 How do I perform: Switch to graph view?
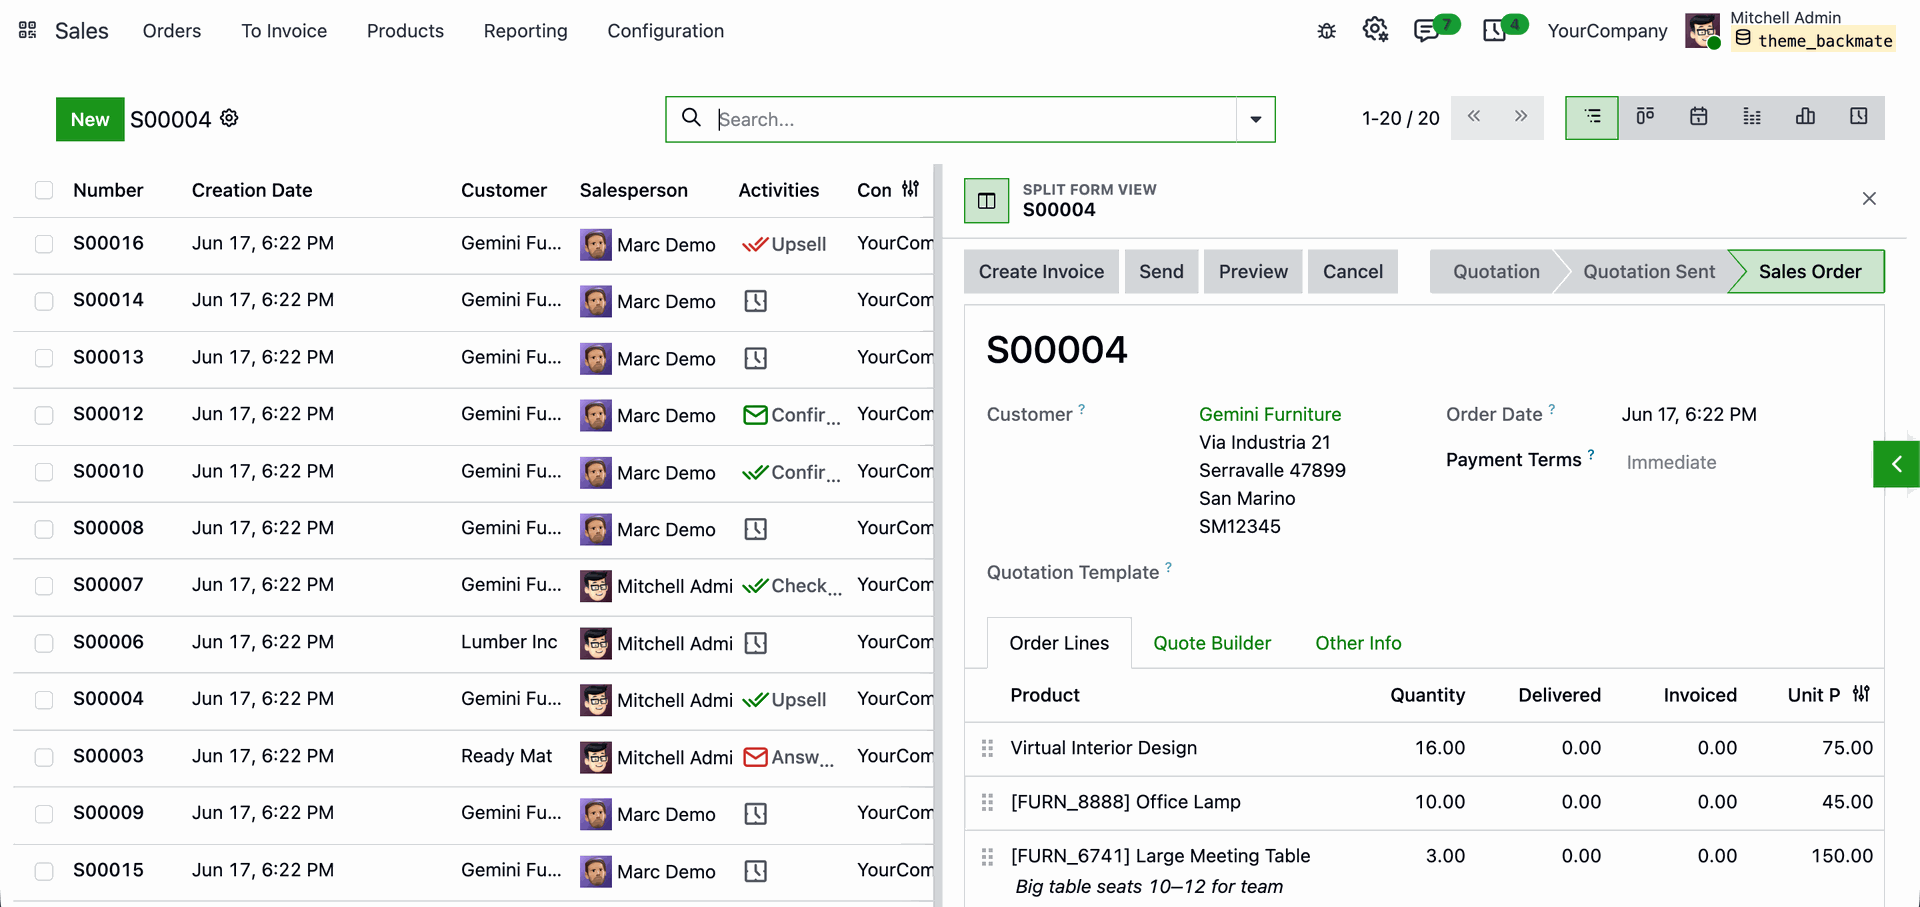[x=1805, y=118]
